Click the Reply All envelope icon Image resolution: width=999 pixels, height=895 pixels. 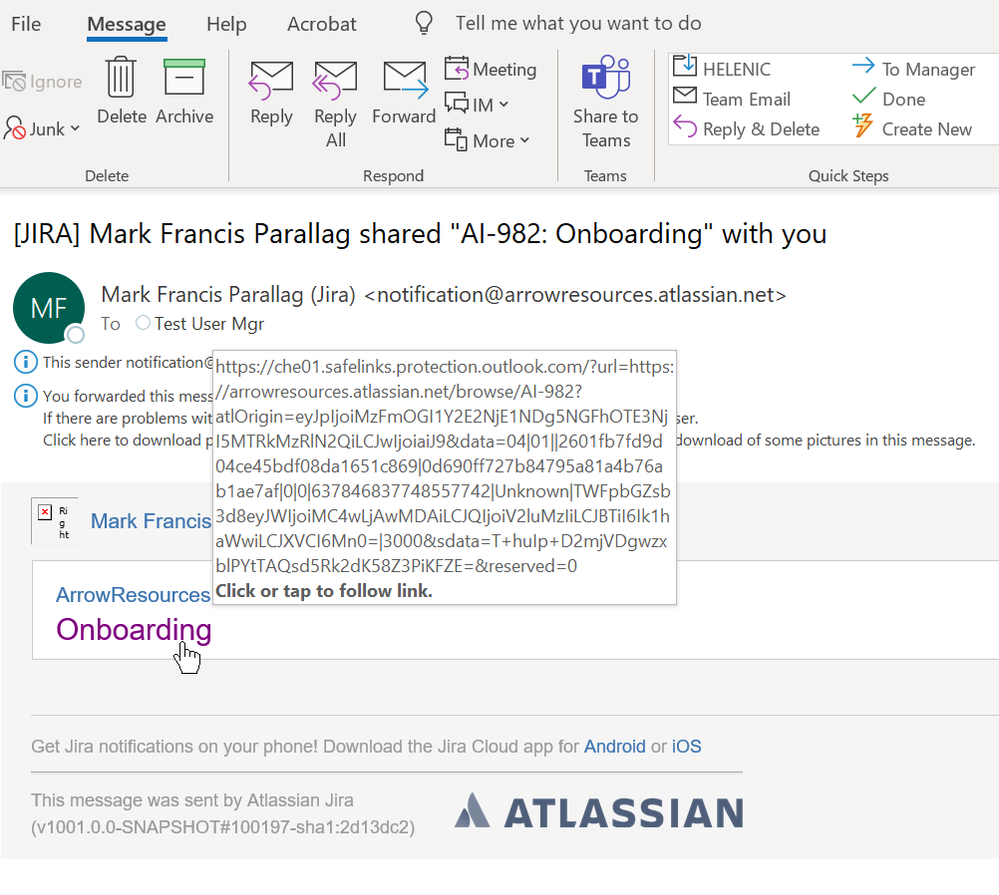335,80
